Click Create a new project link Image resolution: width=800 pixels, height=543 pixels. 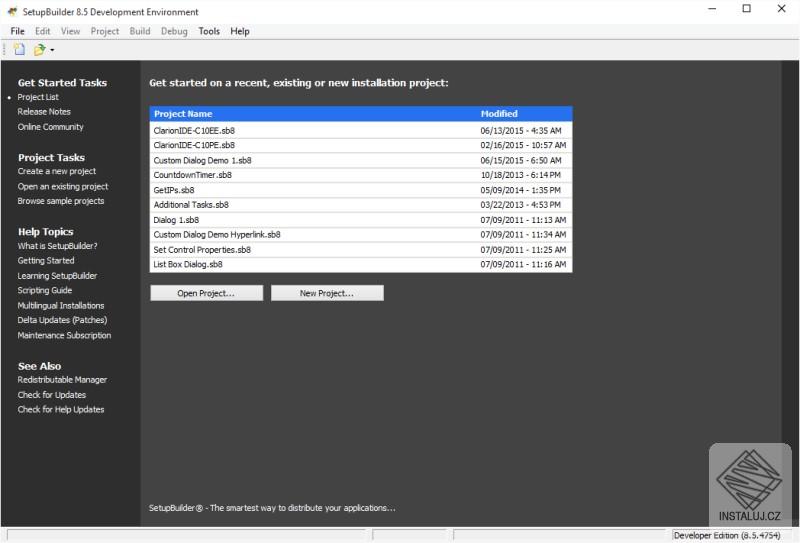[x=57, y=171]
